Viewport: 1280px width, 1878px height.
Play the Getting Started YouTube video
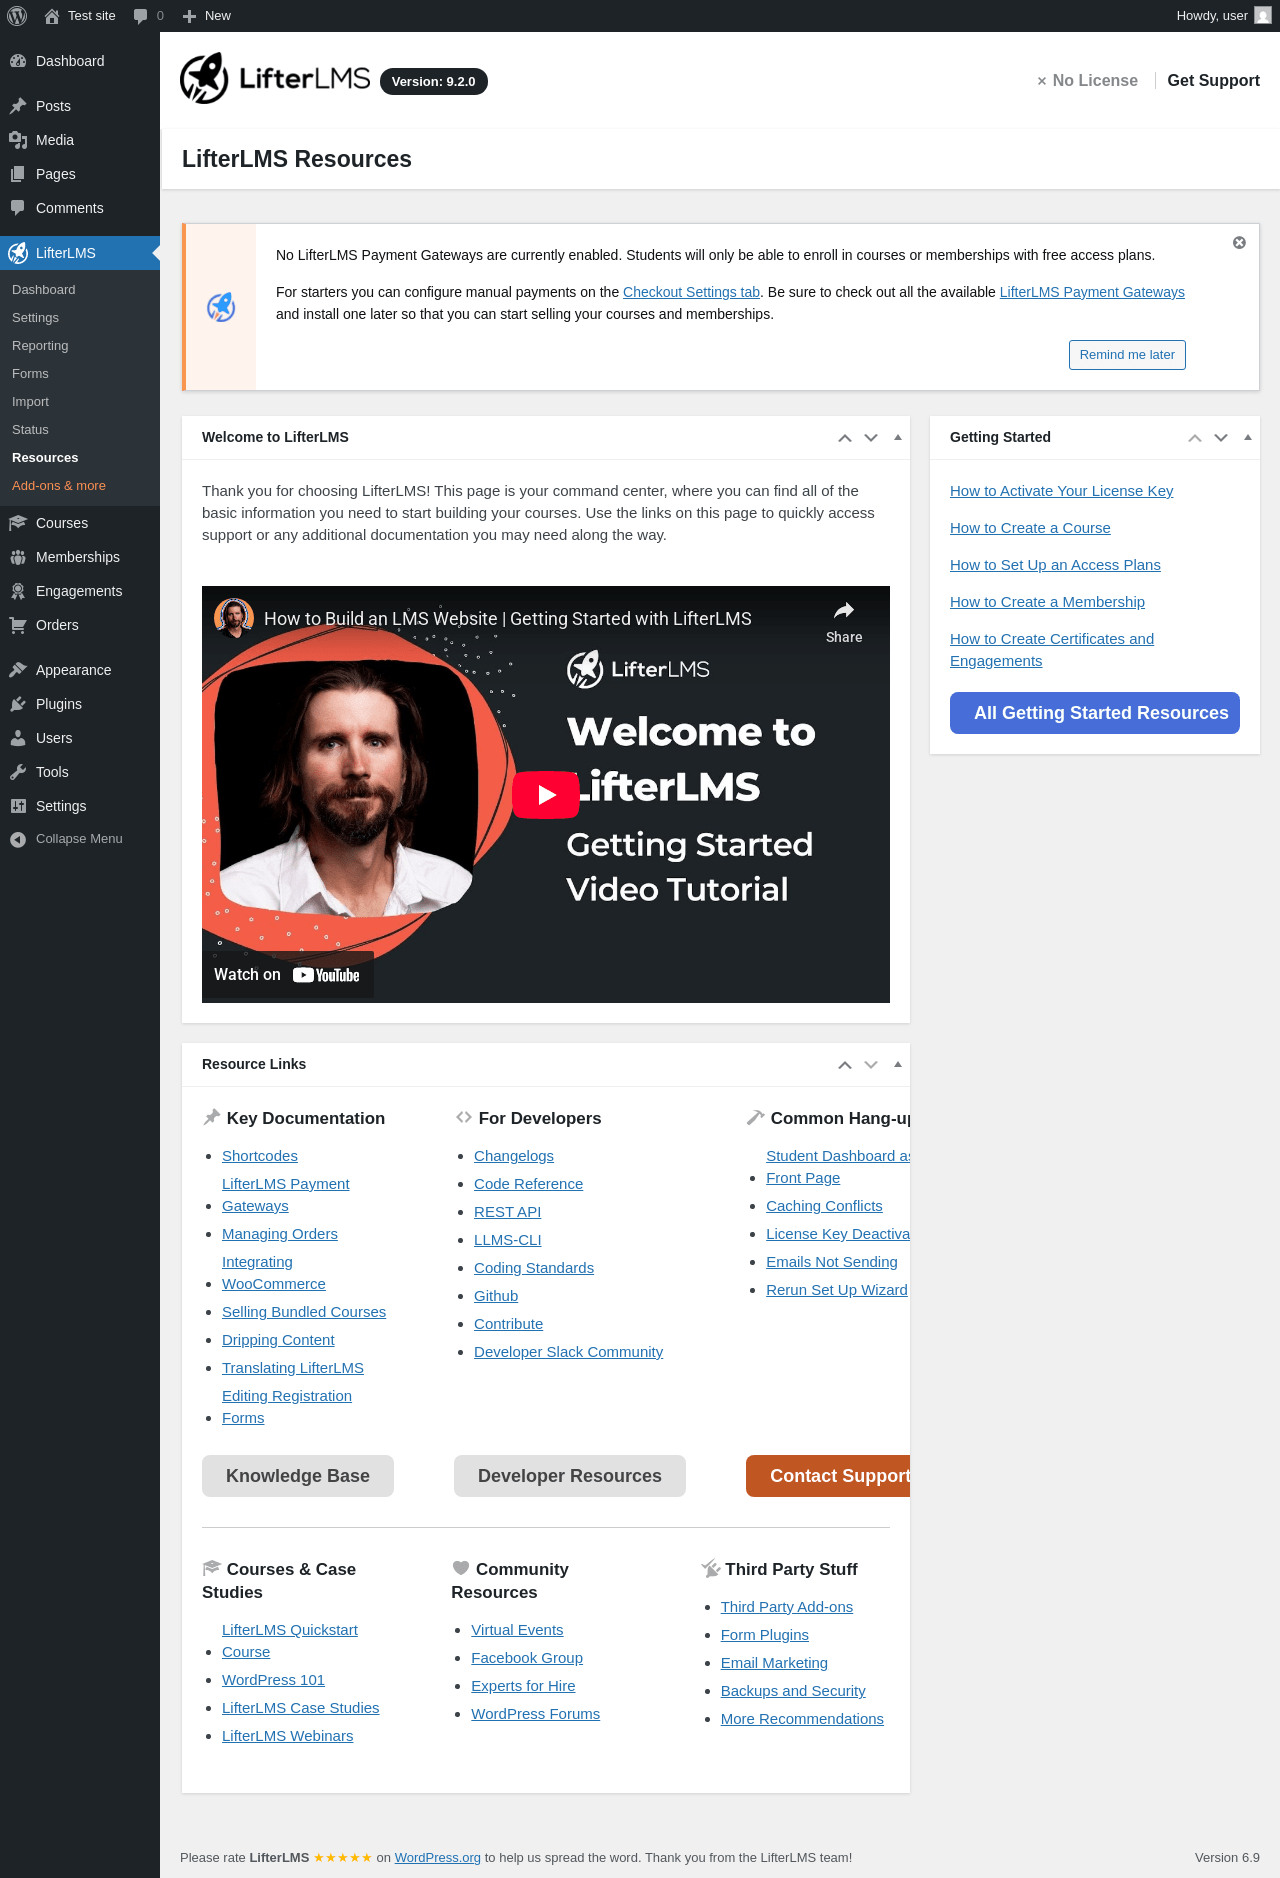[546, 795]
